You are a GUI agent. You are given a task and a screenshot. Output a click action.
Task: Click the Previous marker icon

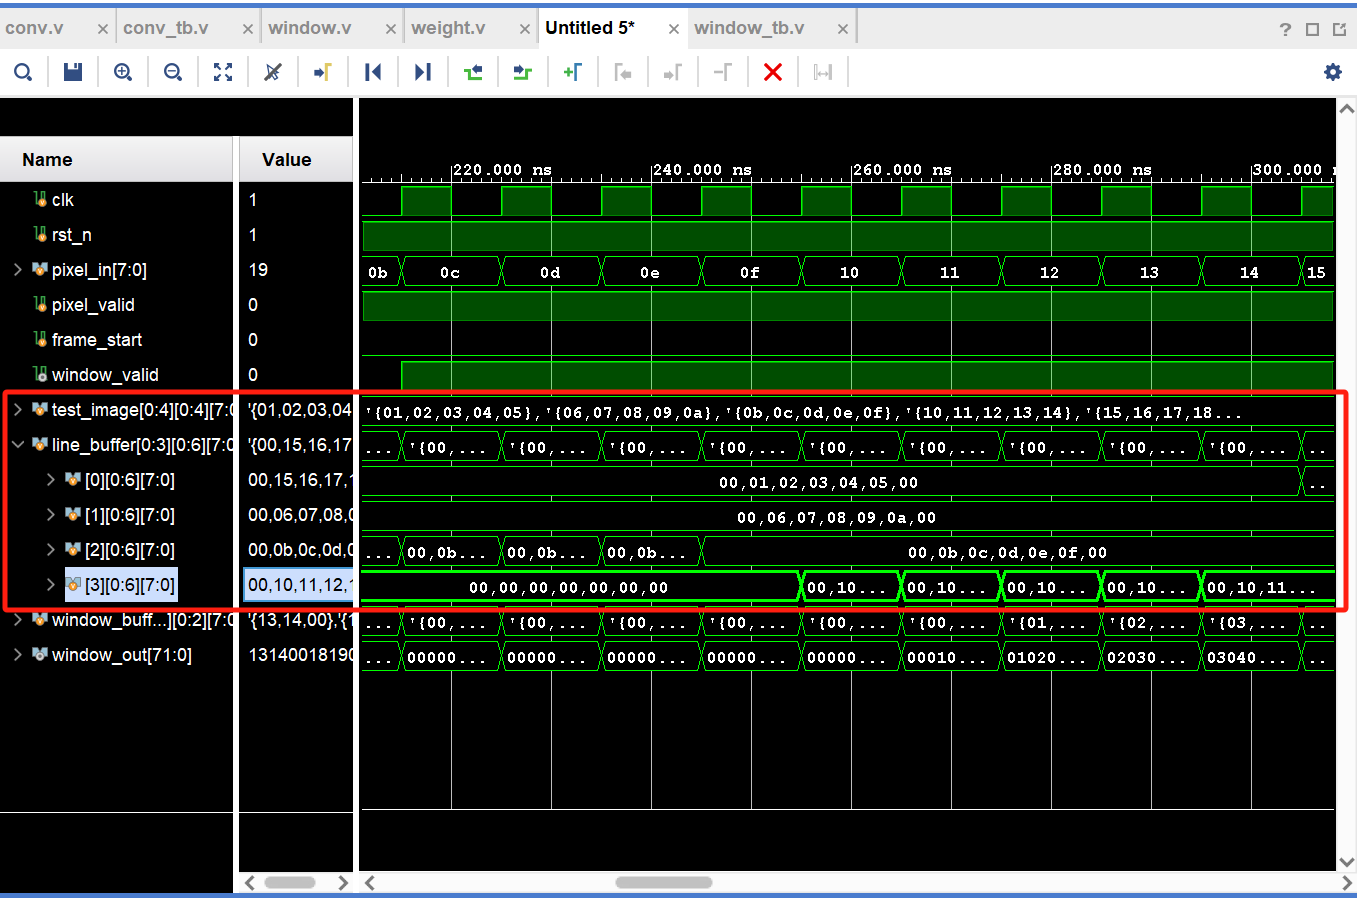point(623,72)
